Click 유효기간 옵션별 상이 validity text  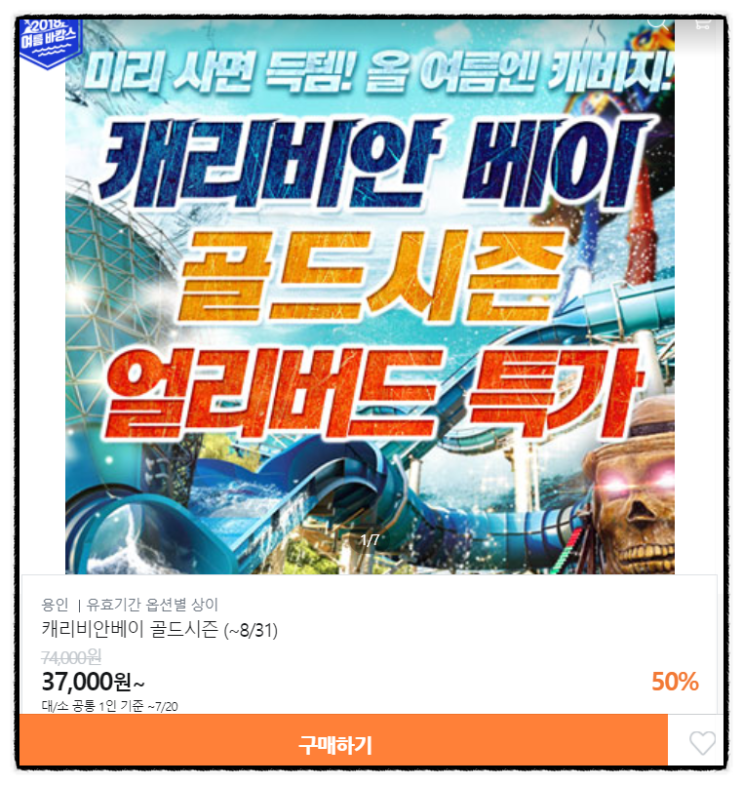click(x=152, y=604)
